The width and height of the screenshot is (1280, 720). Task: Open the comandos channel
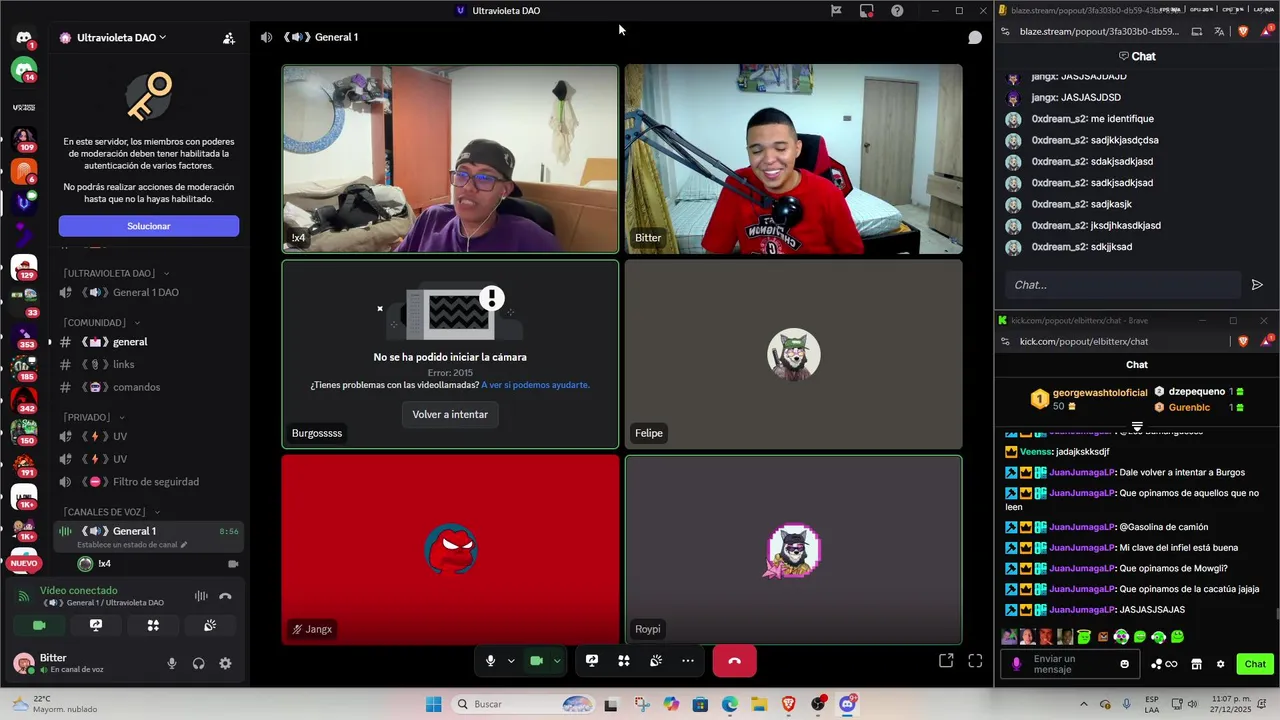tap(148, 387)
